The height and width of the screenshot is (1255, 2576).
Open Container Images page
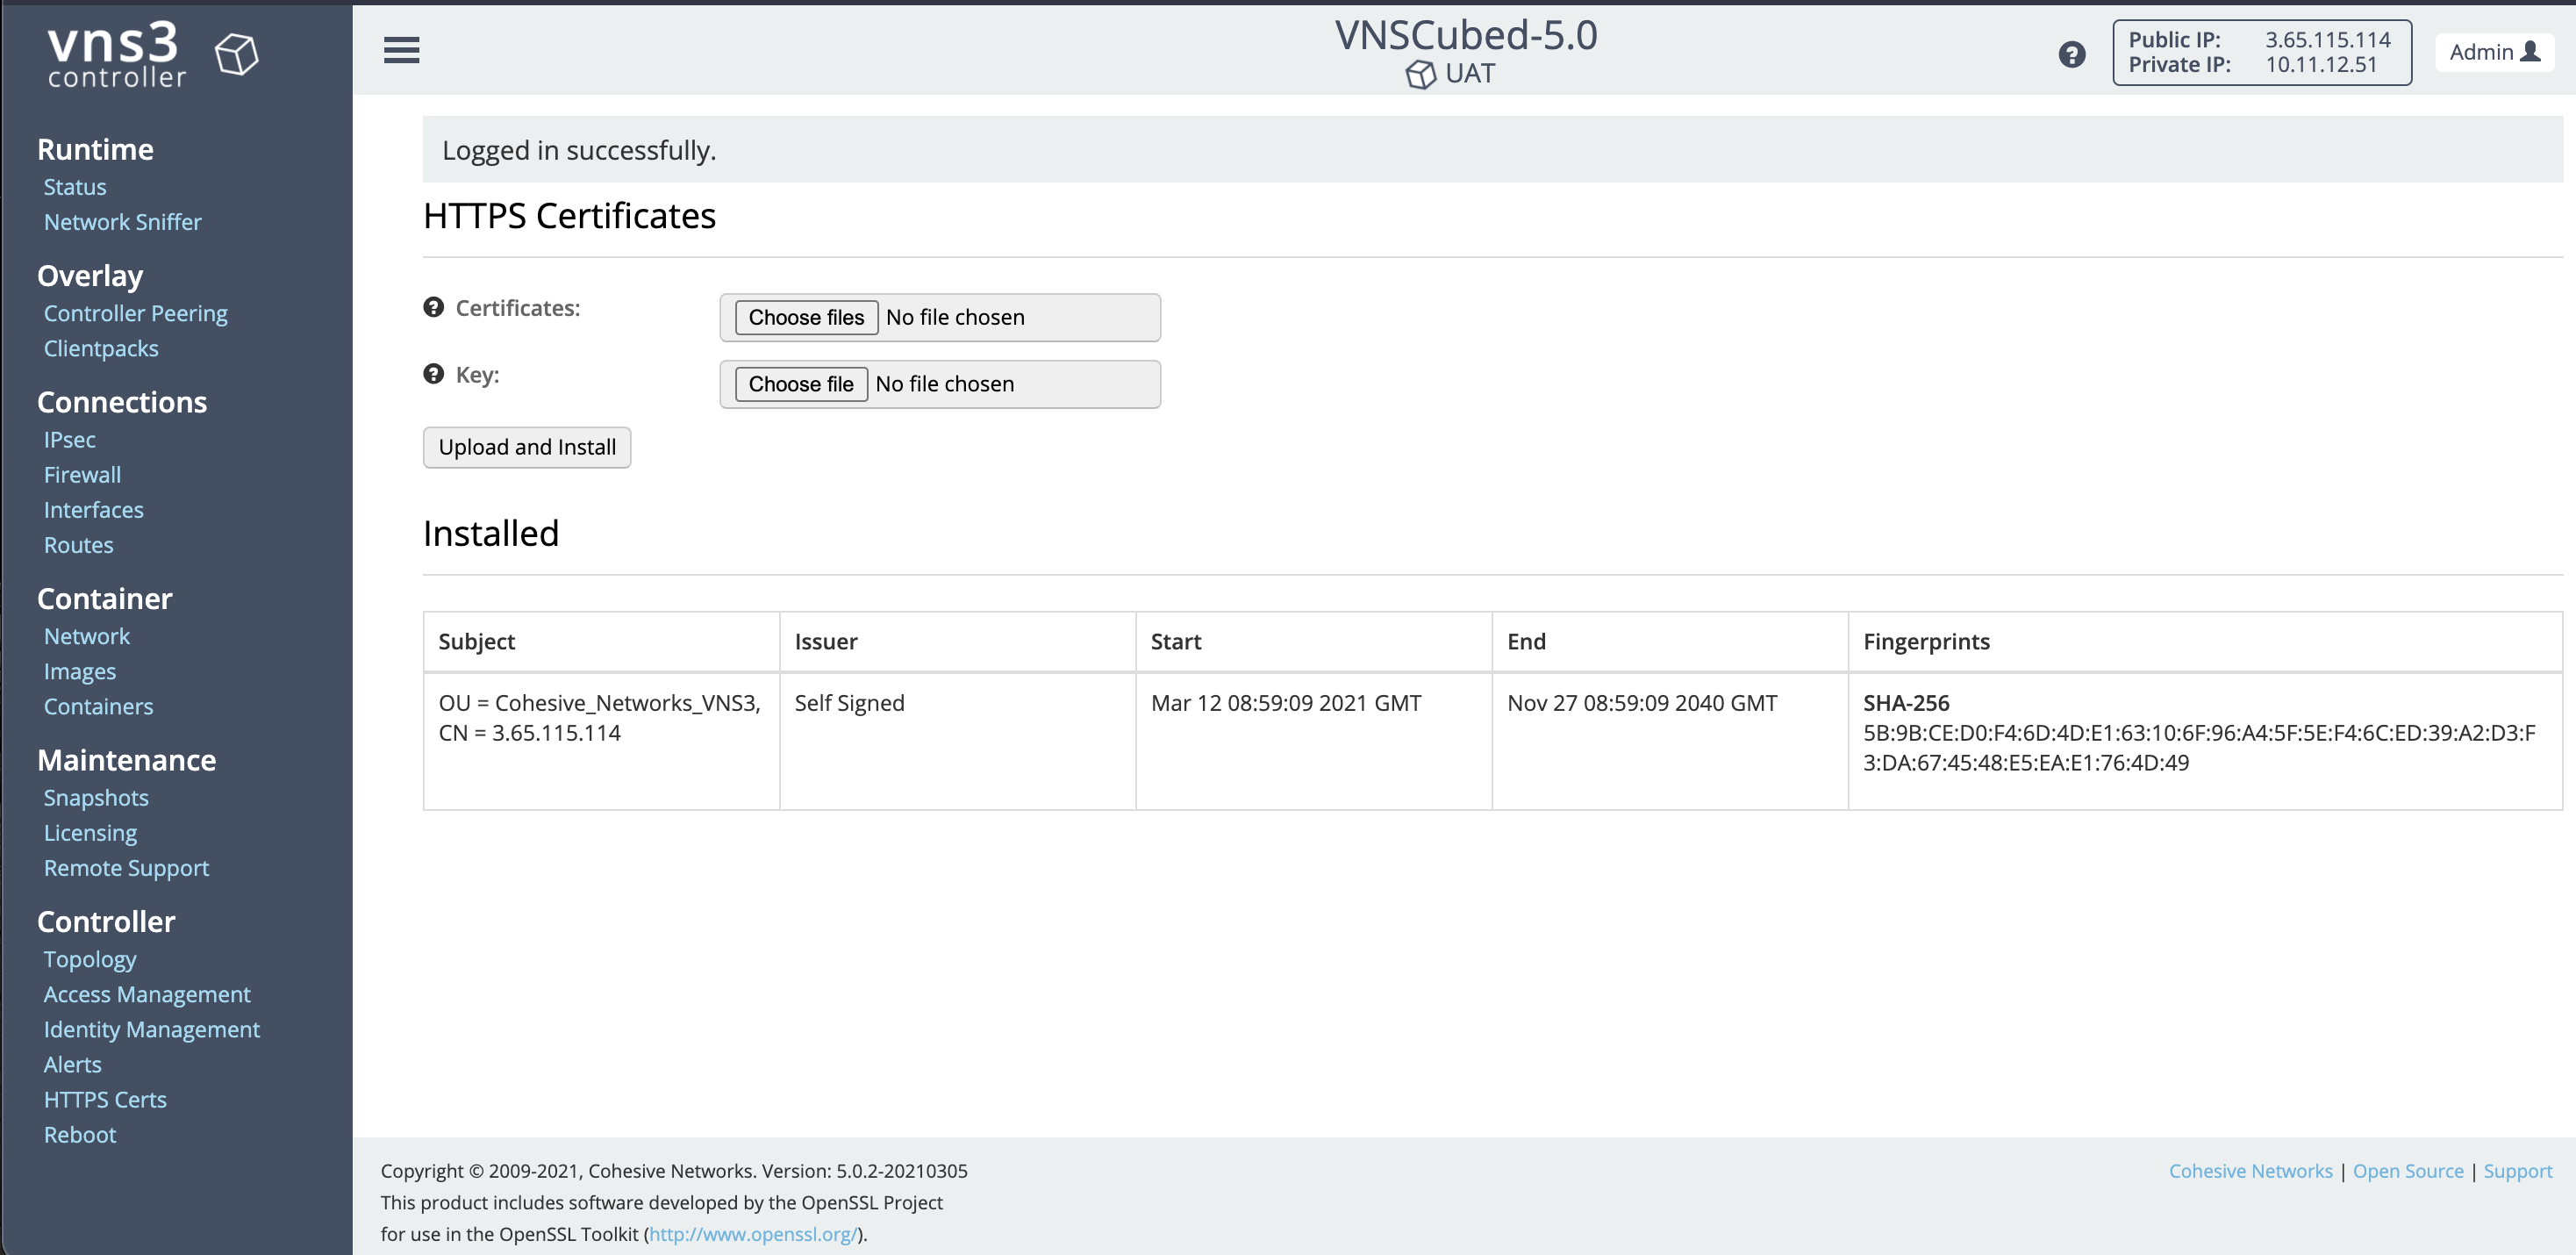80,671
